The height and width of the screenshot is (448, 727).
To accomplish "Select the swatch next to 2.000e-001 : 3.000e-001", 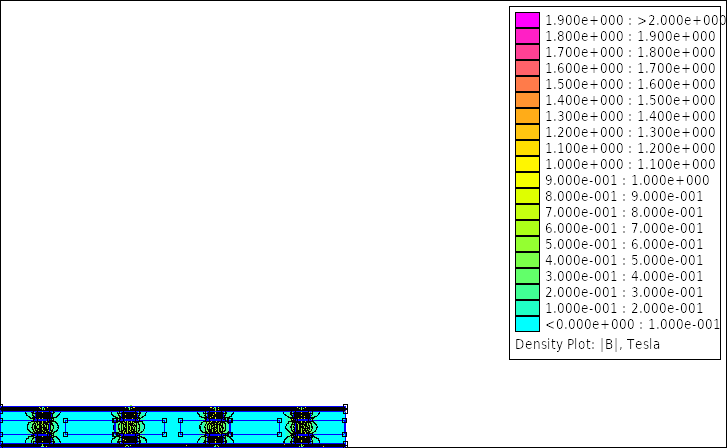I will 527,292.
